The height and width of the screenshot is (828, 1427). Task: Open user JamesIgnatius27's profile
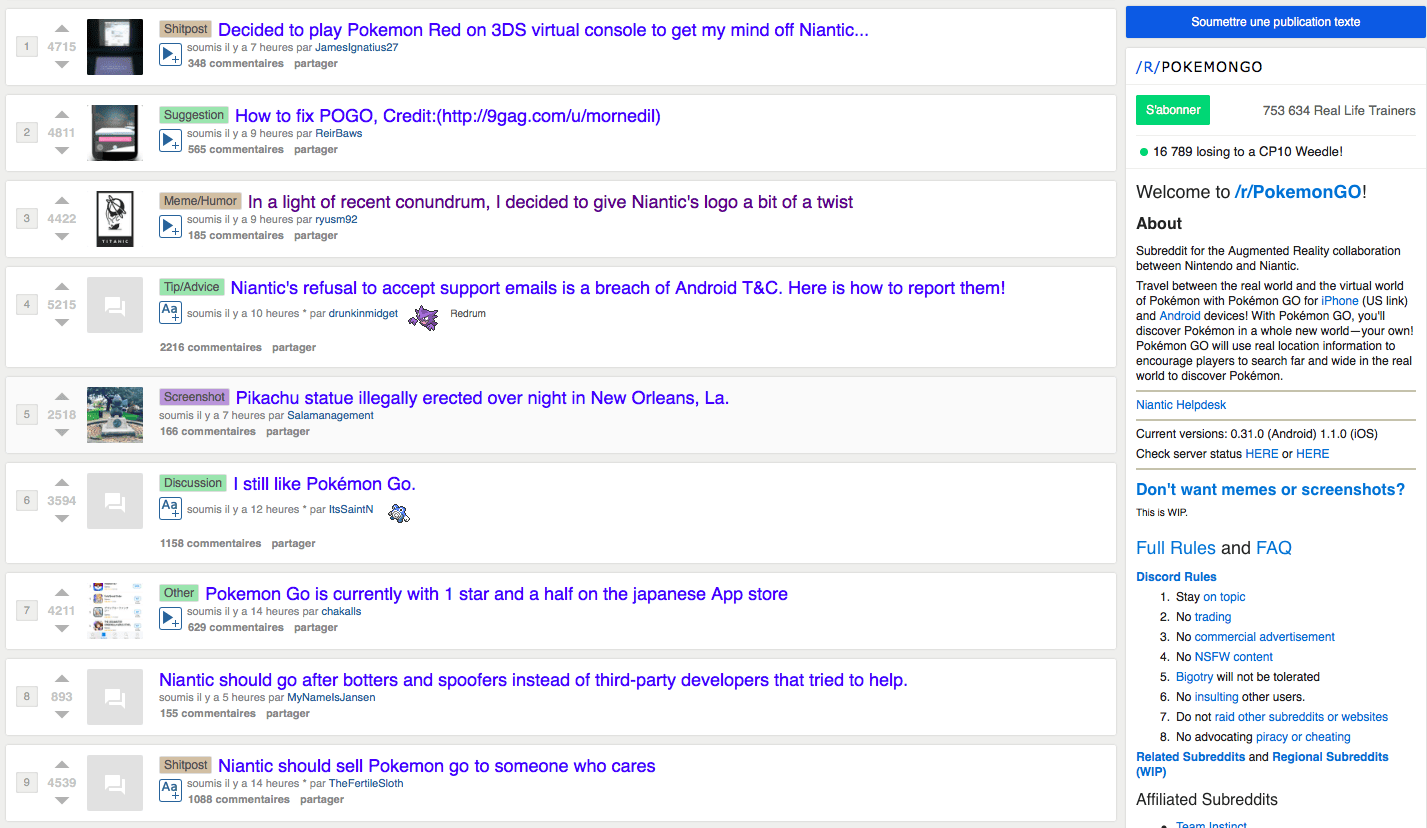(x=356, y=48)
